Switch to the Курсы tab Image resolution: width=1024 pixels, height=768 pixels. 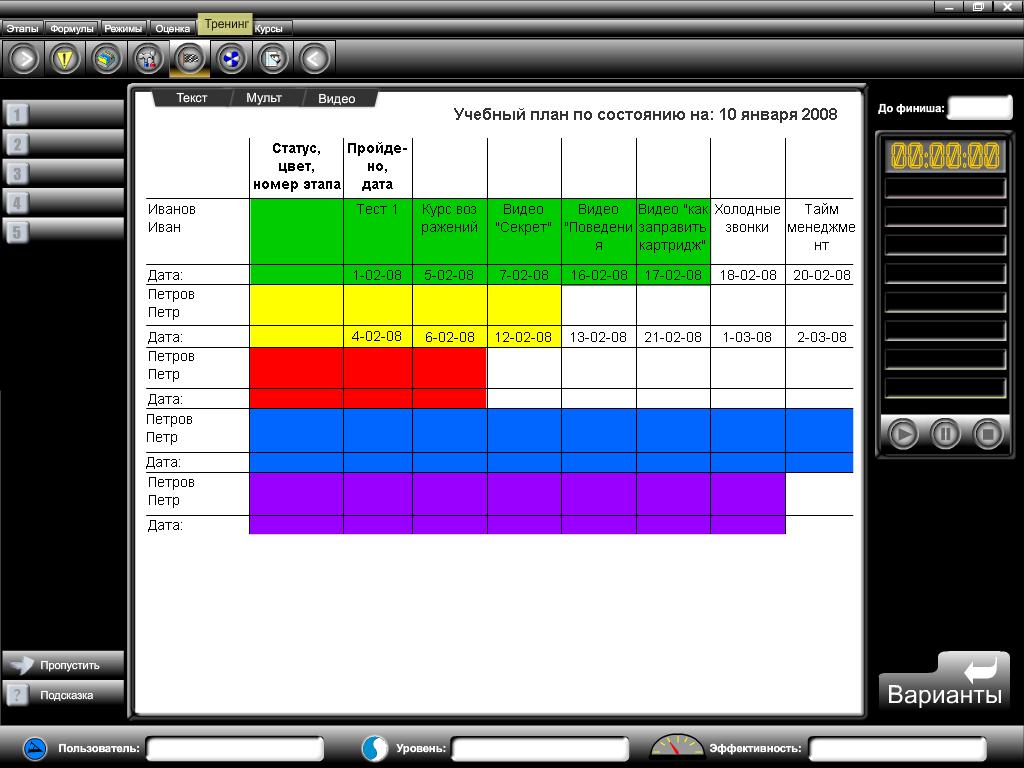tap(270, 29)
